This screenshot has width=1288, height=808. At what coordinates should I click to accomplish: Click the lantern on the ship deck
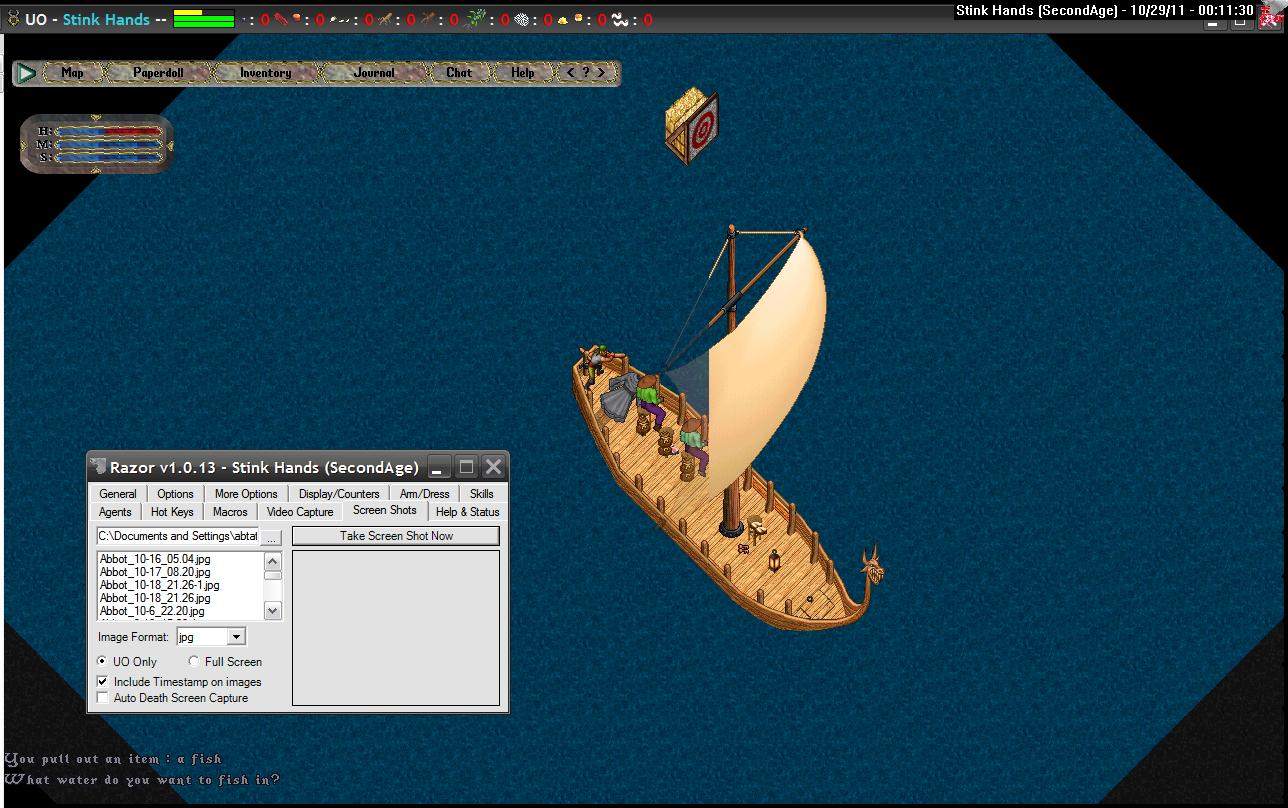(774, 561)
